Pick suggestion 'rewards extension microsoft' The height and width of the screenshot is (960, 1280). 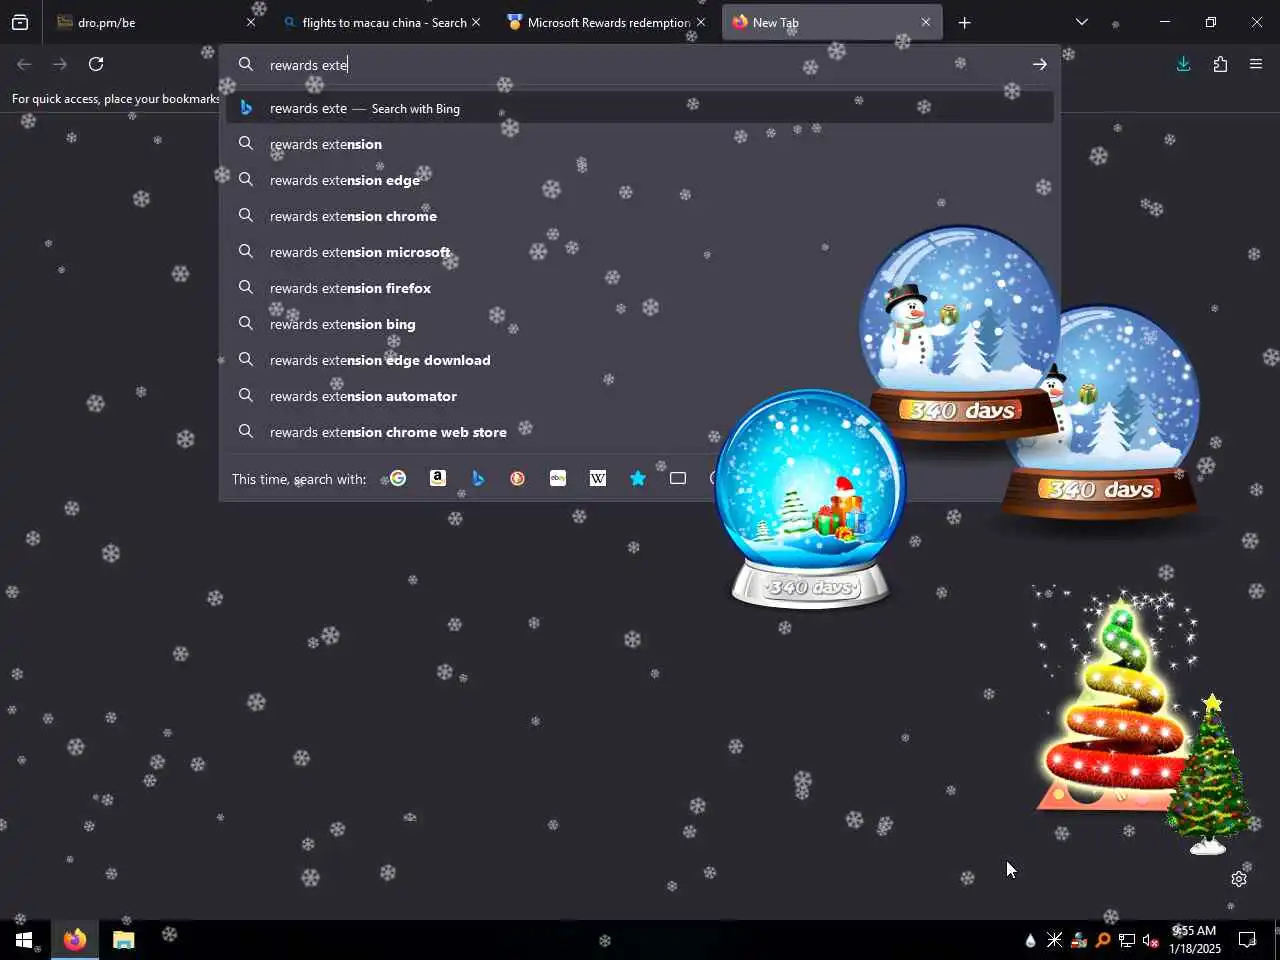pos(640,252)
